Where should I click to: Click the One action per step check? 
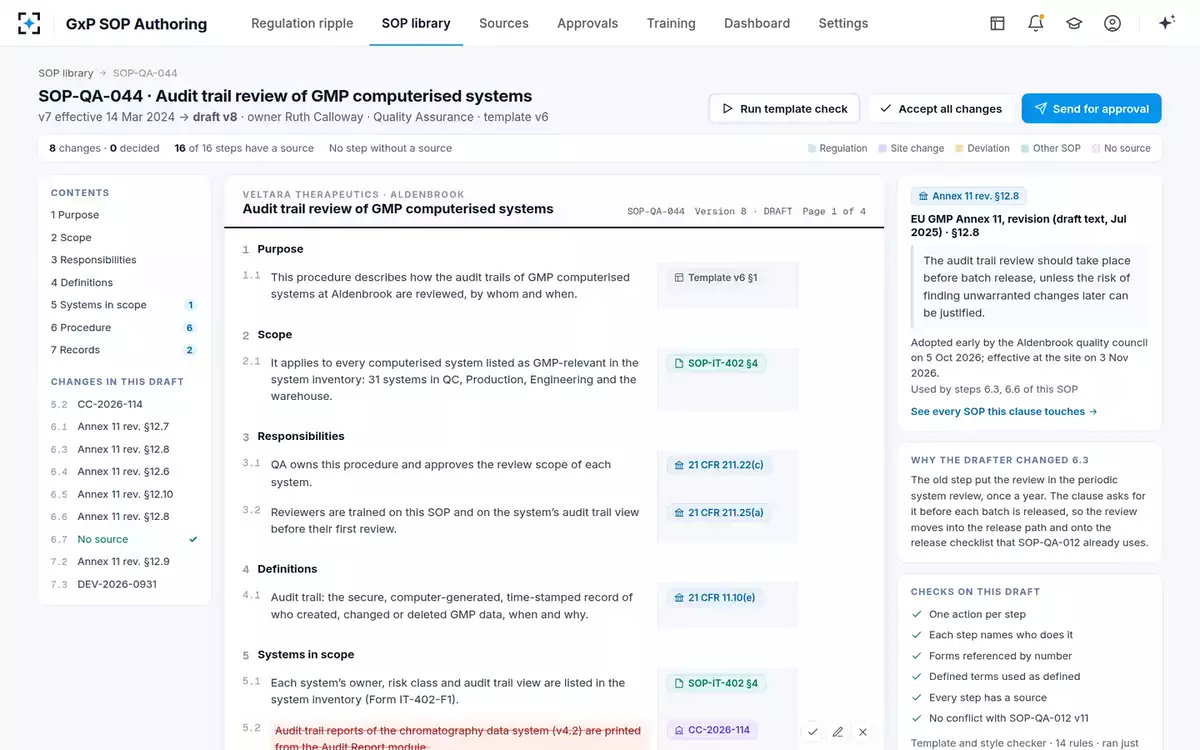968,614
